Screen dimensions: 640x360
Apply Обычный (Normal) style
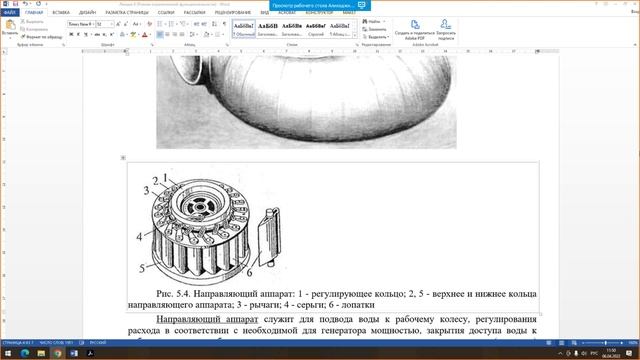244,29
